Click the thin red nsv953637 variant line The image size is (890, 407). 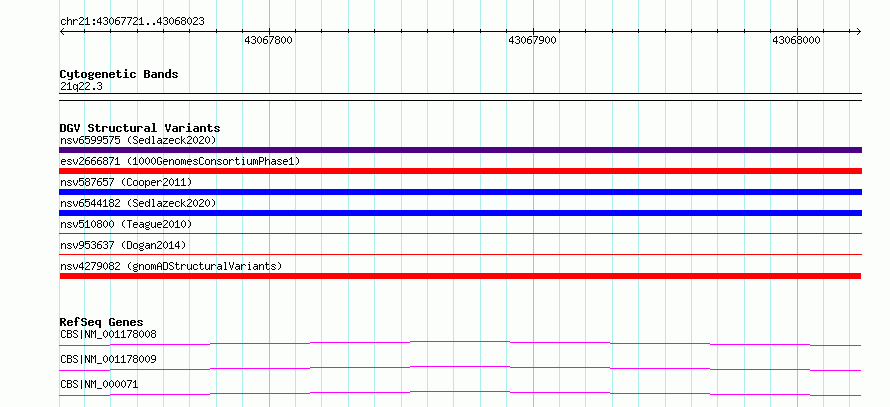460,254
